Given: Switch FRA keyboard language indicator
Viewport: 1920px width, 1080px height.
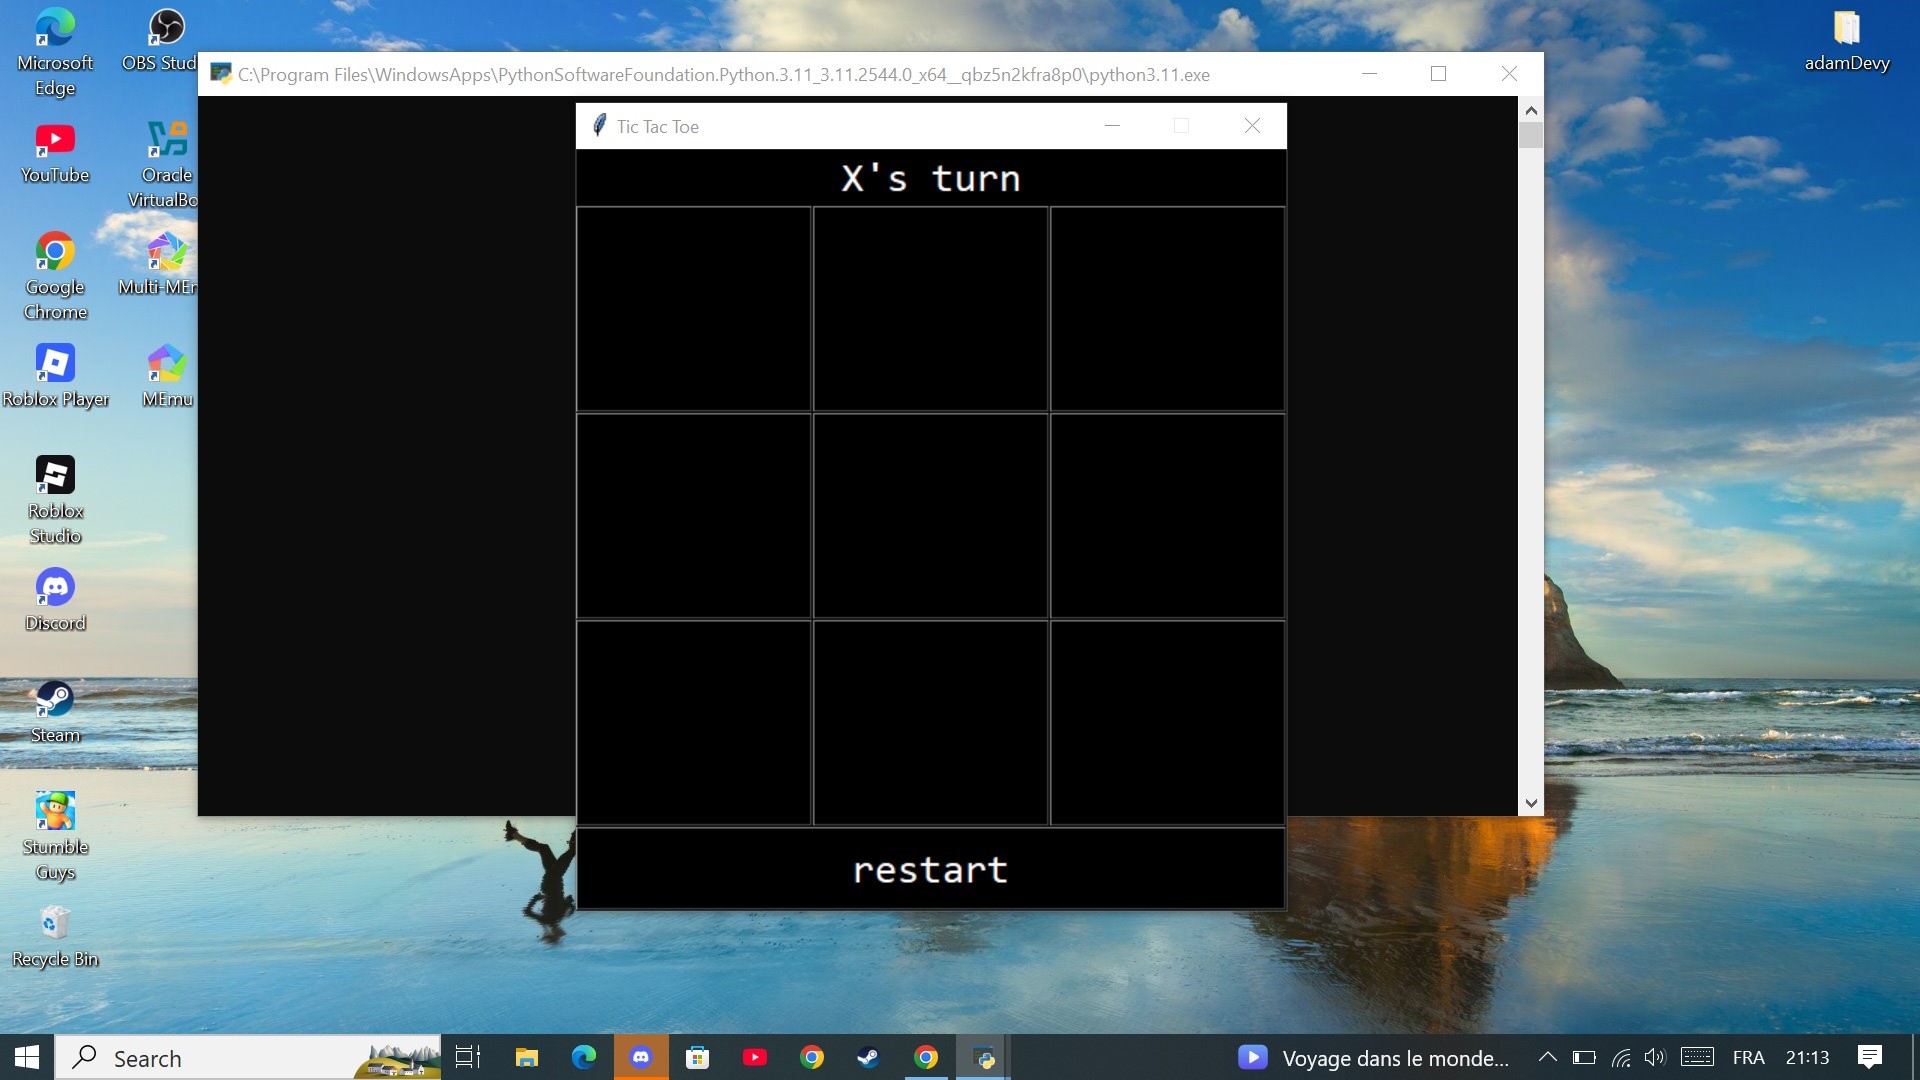Looking at the screenshot, I should coord(1748,1057).
